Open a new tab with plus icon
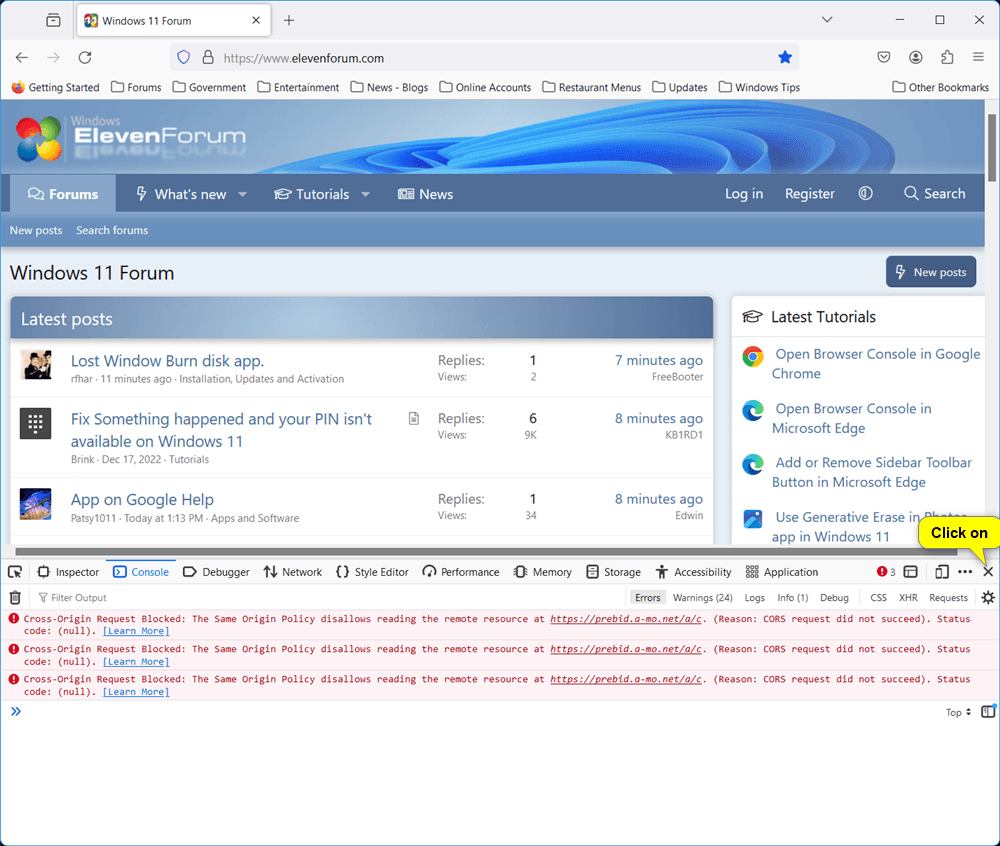The image size is (1000, 846). [x=289, y=20]
